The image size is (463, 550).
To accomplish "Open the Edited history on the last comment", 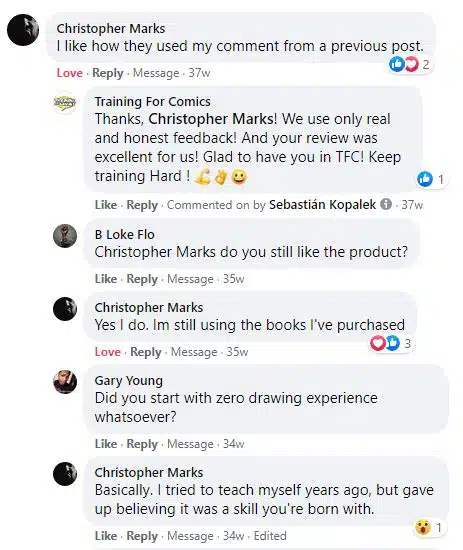I will point(270,536).
